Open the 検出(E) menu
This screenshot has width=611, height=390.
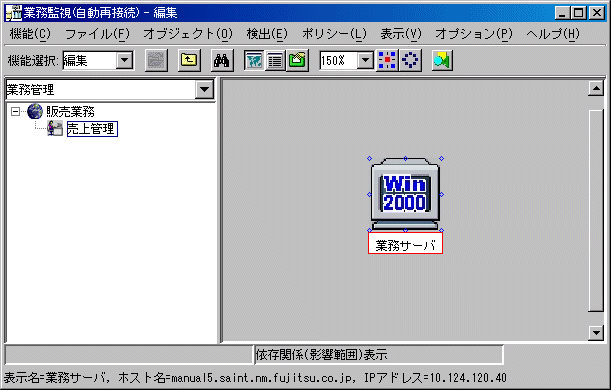click(x=267, y=34)
